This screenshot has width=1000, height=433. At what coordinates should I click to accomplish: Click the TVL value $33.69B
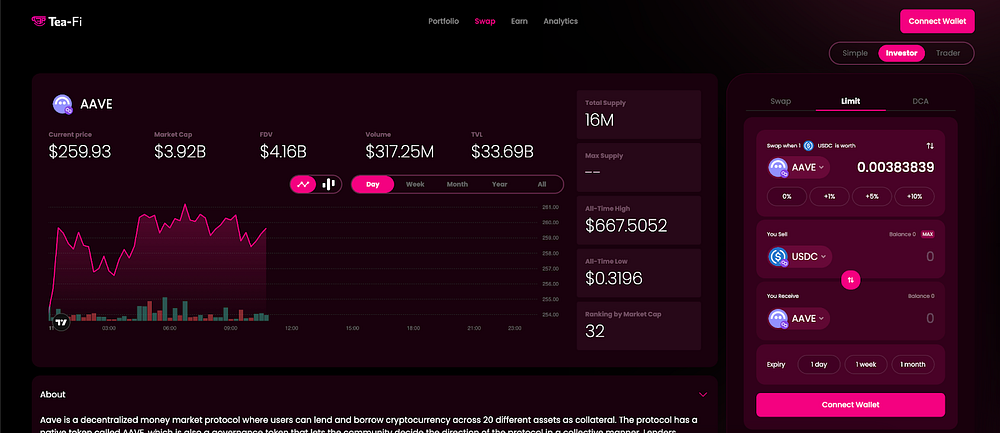tap(503, 152)
